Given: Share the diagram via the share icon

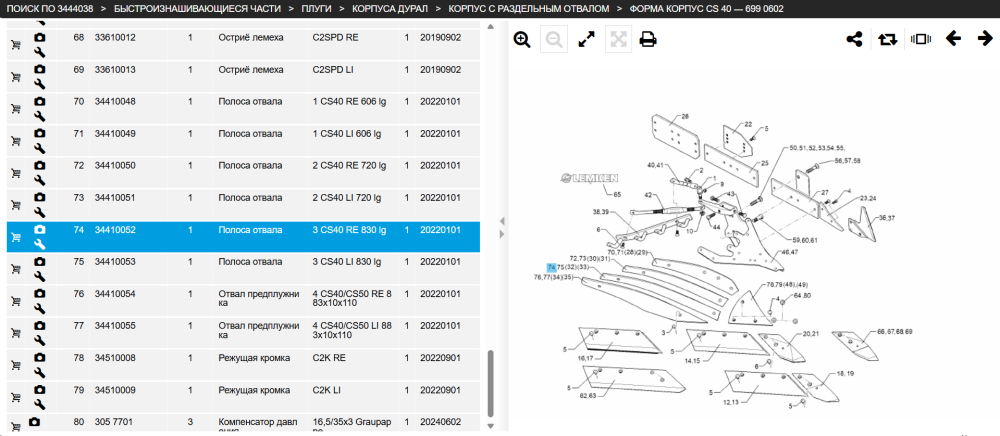Looking at the screenshot, I should (854, 40).
